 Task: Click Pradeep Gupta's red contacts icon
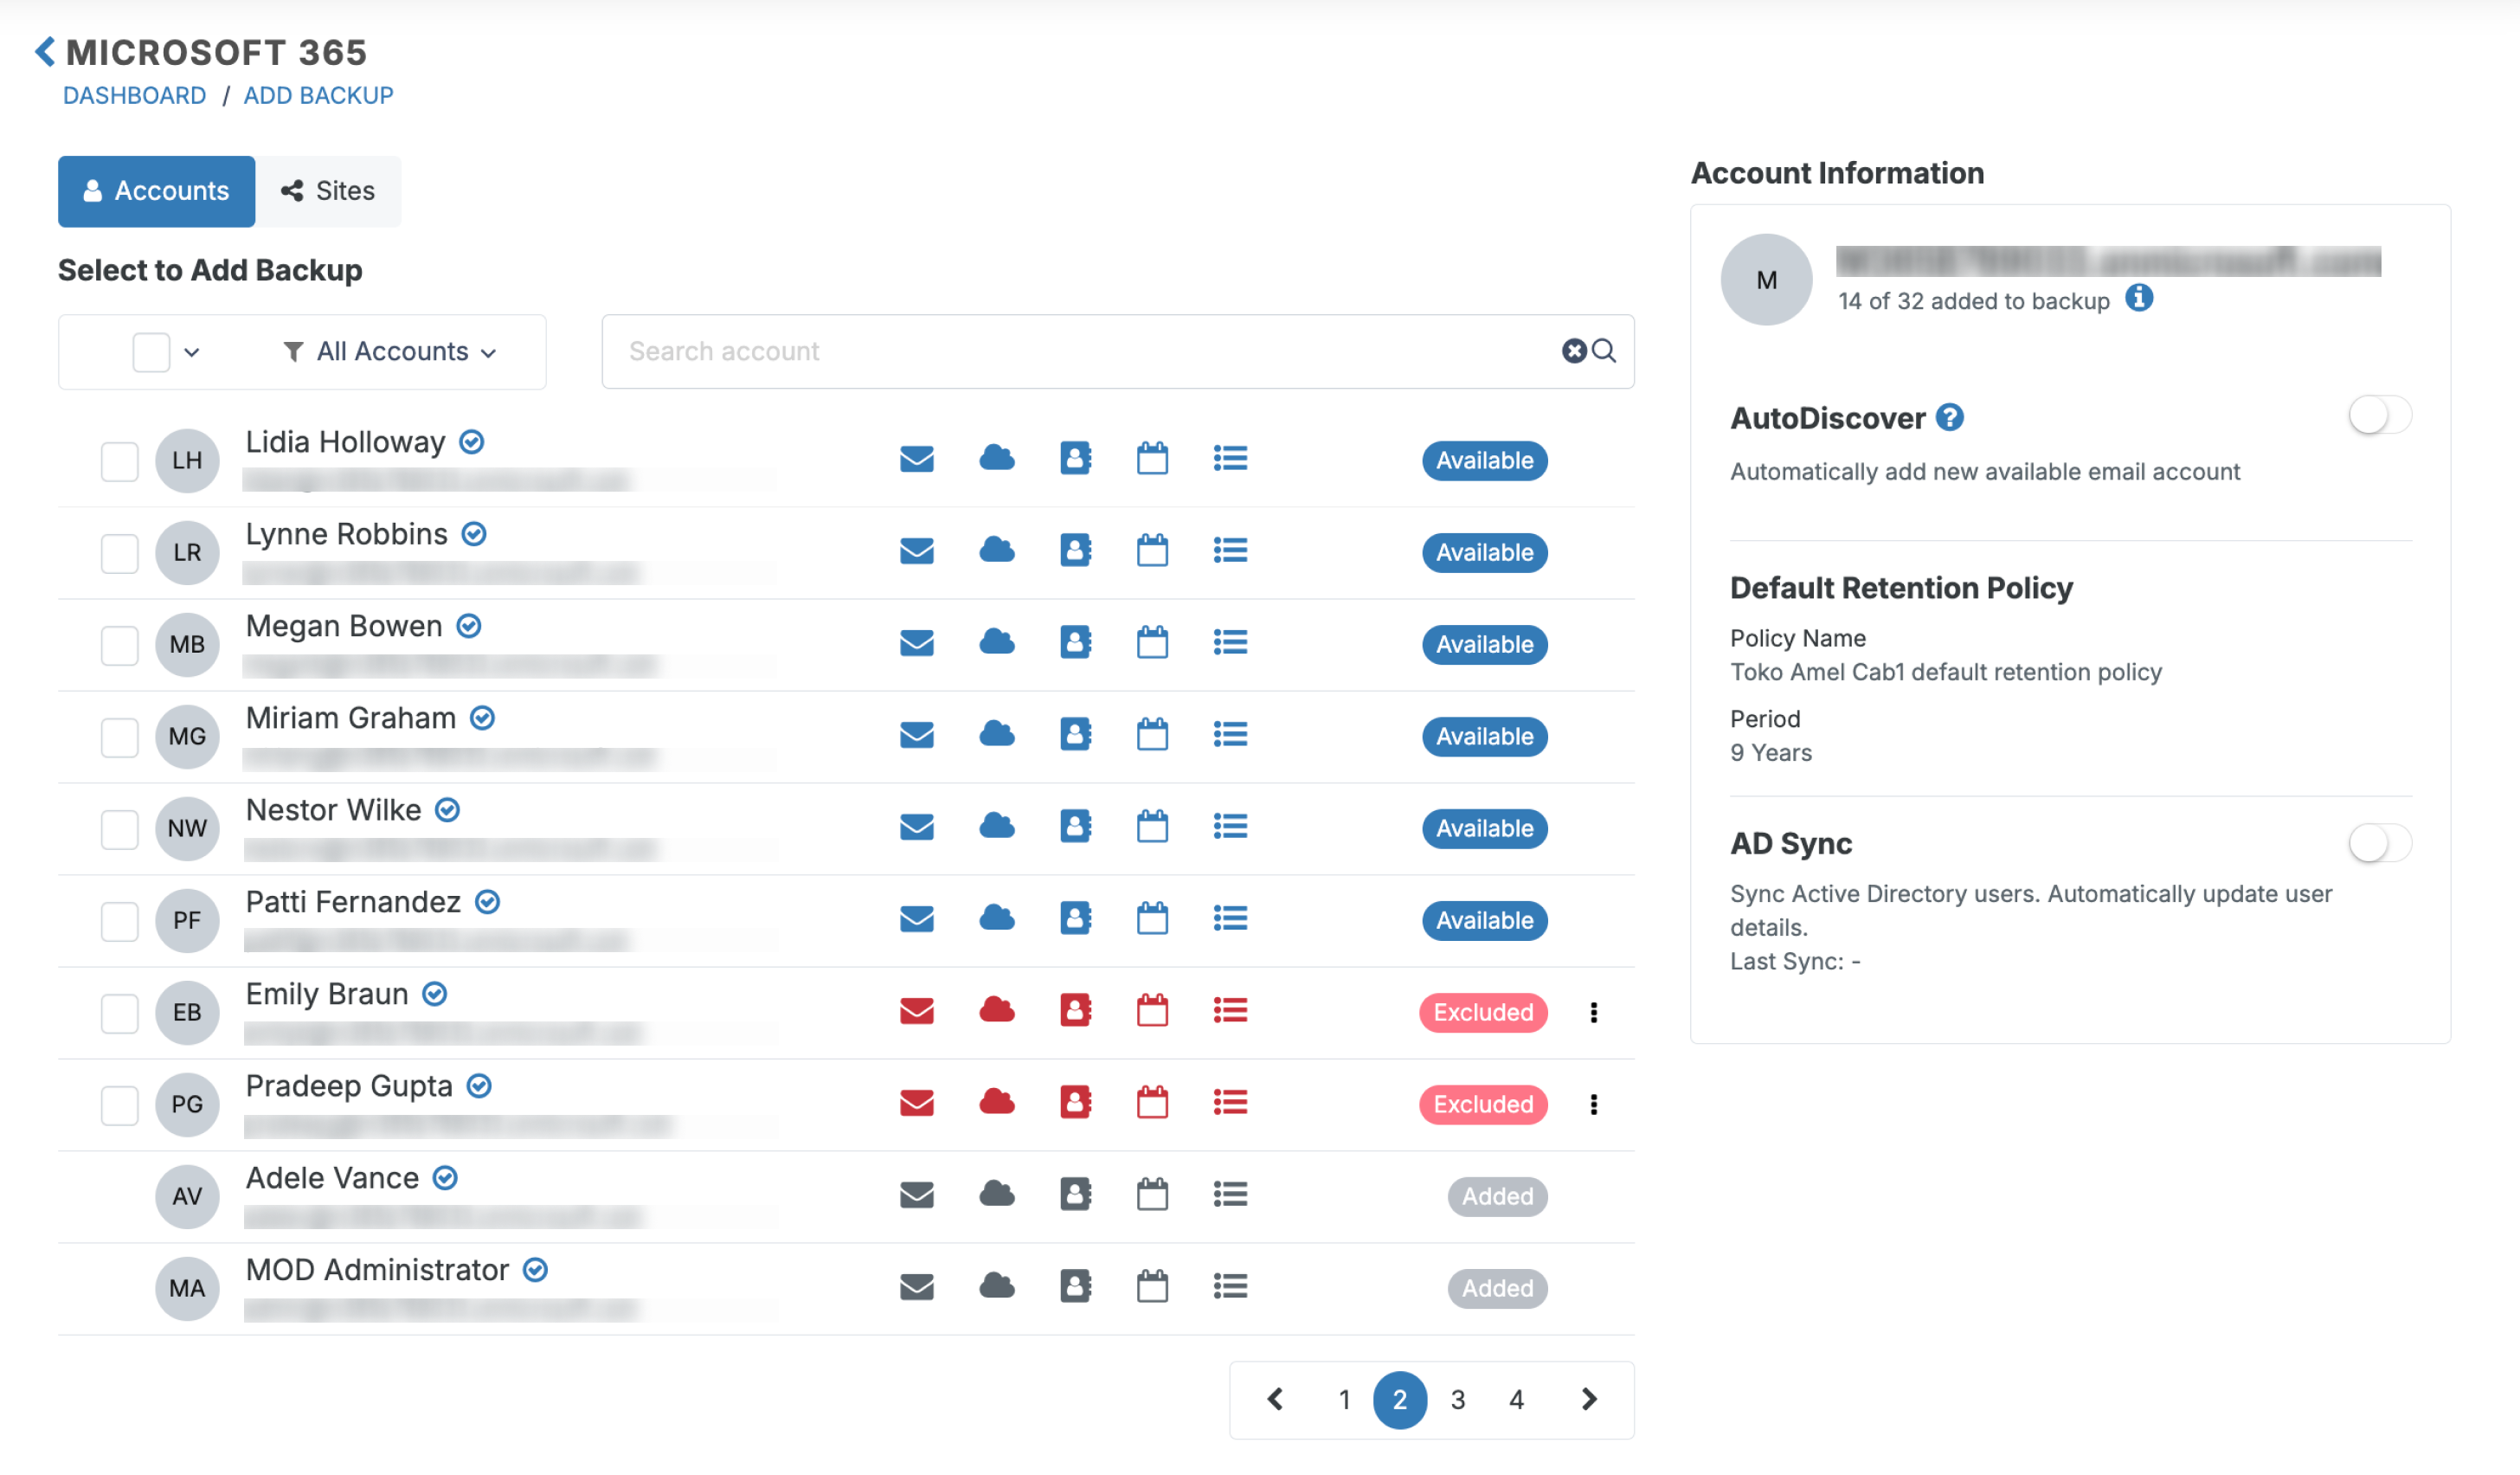(1076, 1102)
